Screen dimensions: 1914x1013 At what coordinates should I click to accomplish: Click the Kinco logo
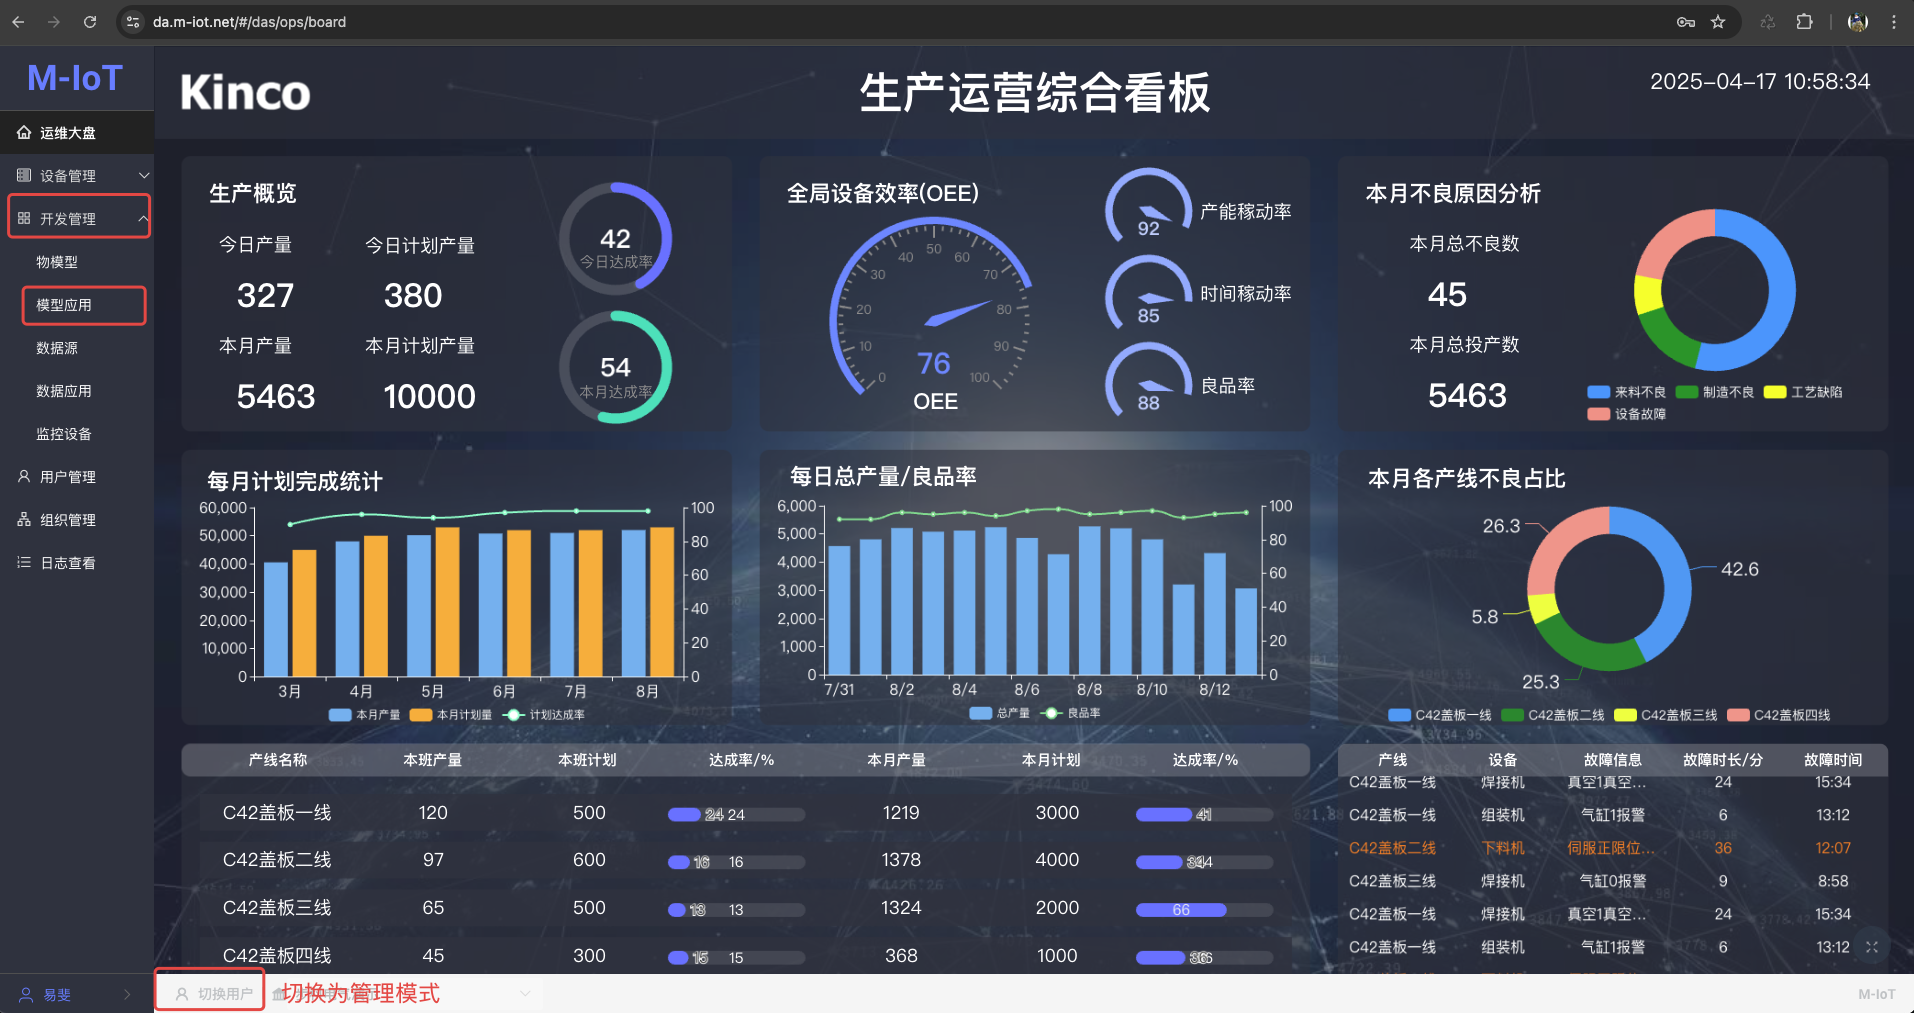click(x=245, y=92)
